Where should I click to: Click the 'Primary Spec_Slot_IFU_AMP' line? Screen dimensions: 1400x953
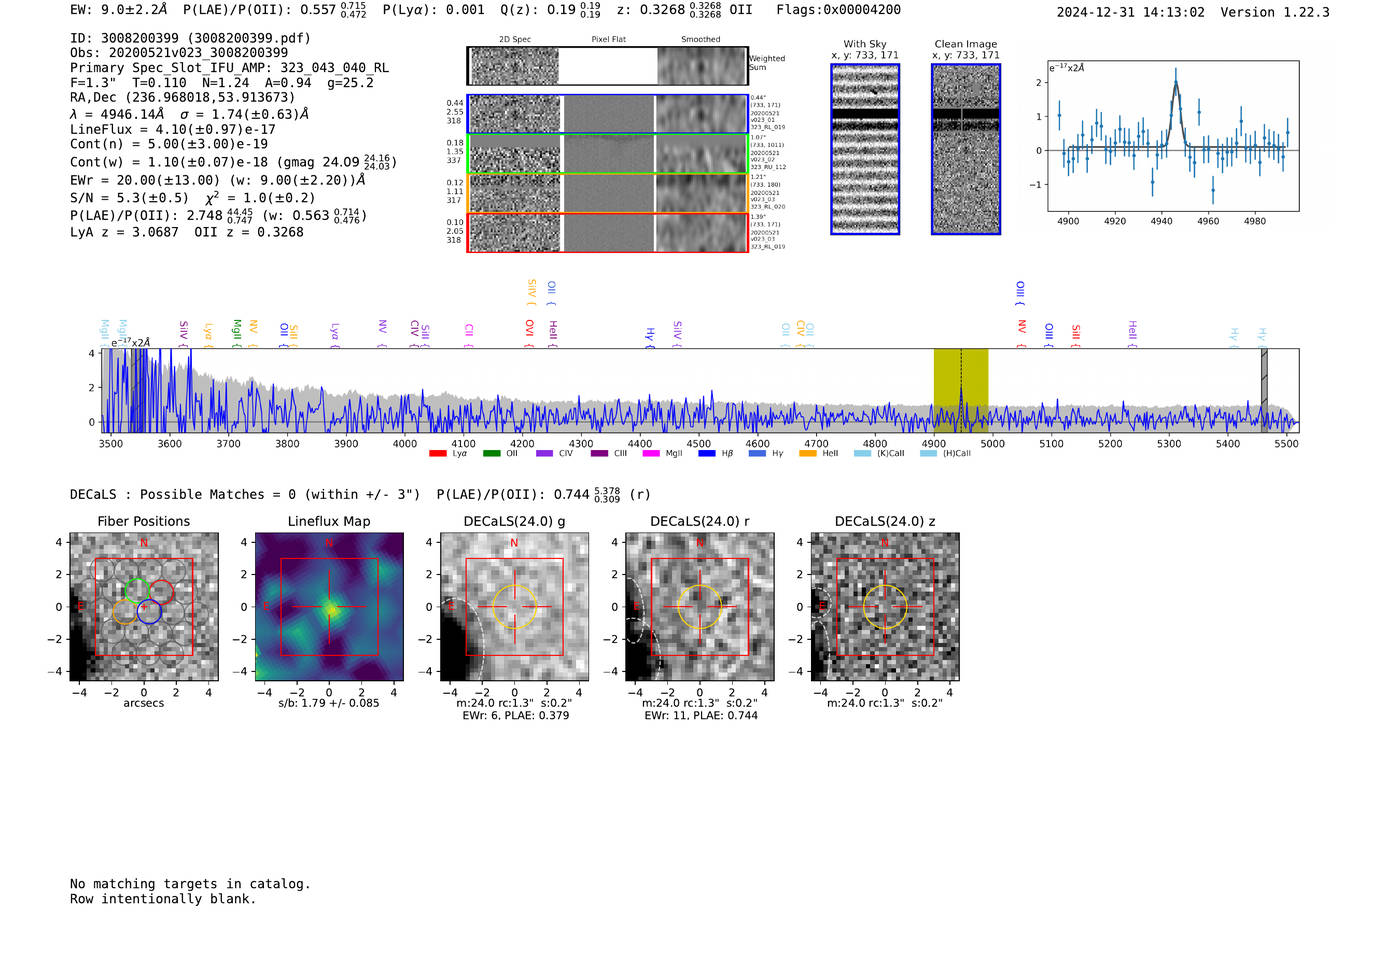click(x=230, y=68)
